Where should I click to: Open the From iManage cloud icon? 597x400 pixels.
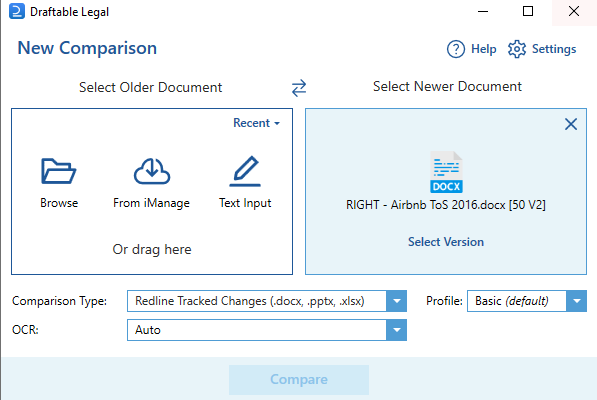152,171
